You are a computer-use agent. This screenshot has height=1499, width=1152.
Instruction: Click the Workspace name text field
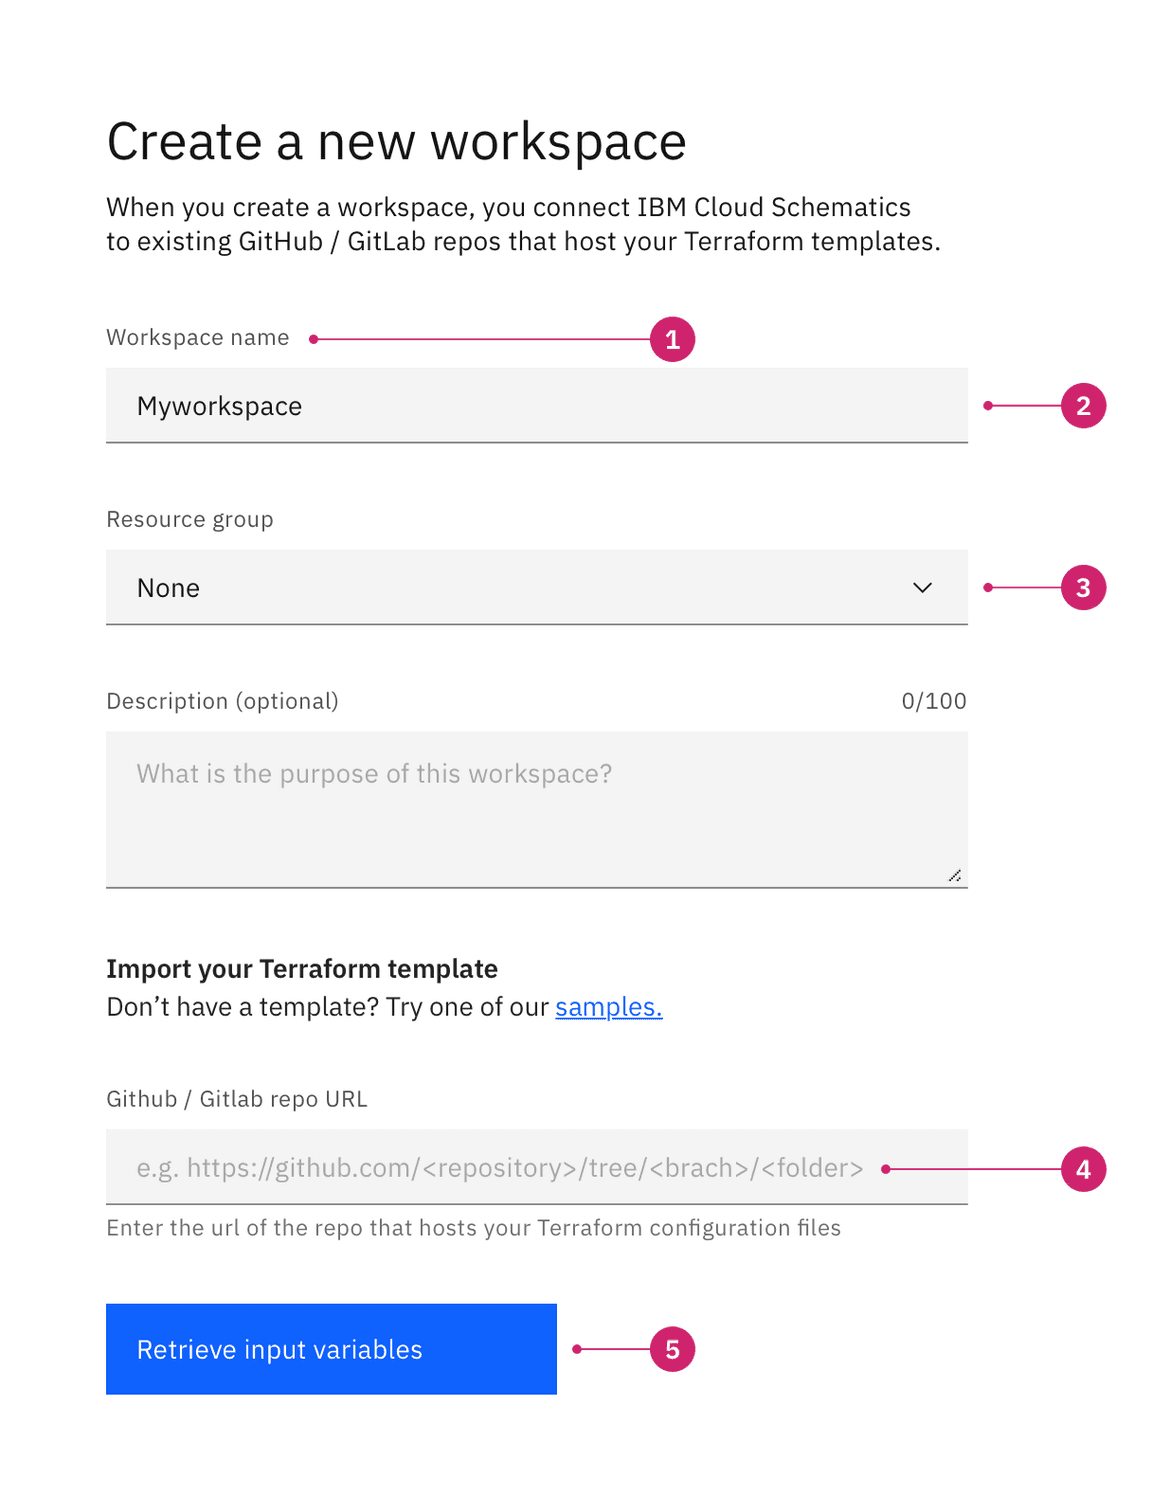pos(536,406)
